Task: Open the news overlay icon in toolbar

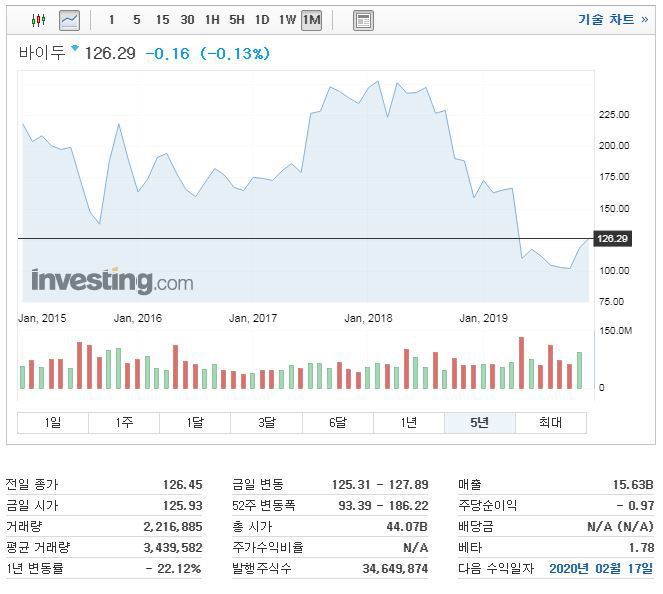Action: pos(363,20)
